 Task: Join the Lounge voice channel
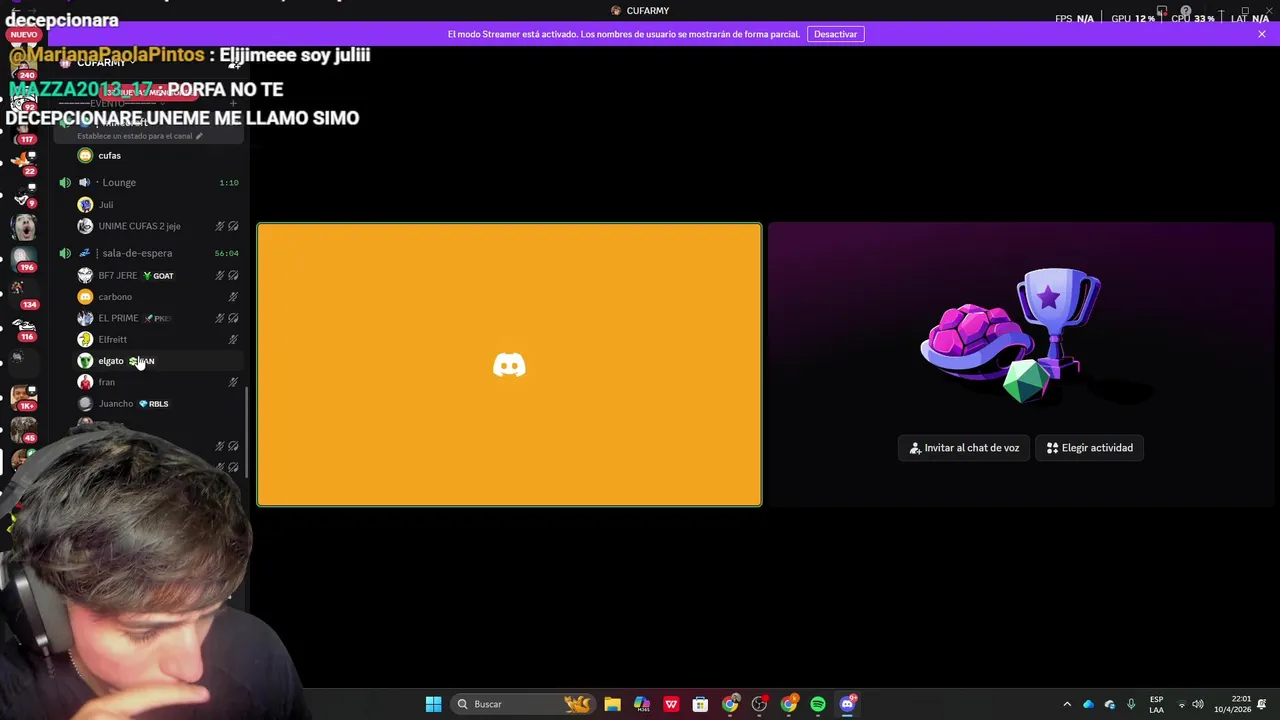click(x=150, y=182)
